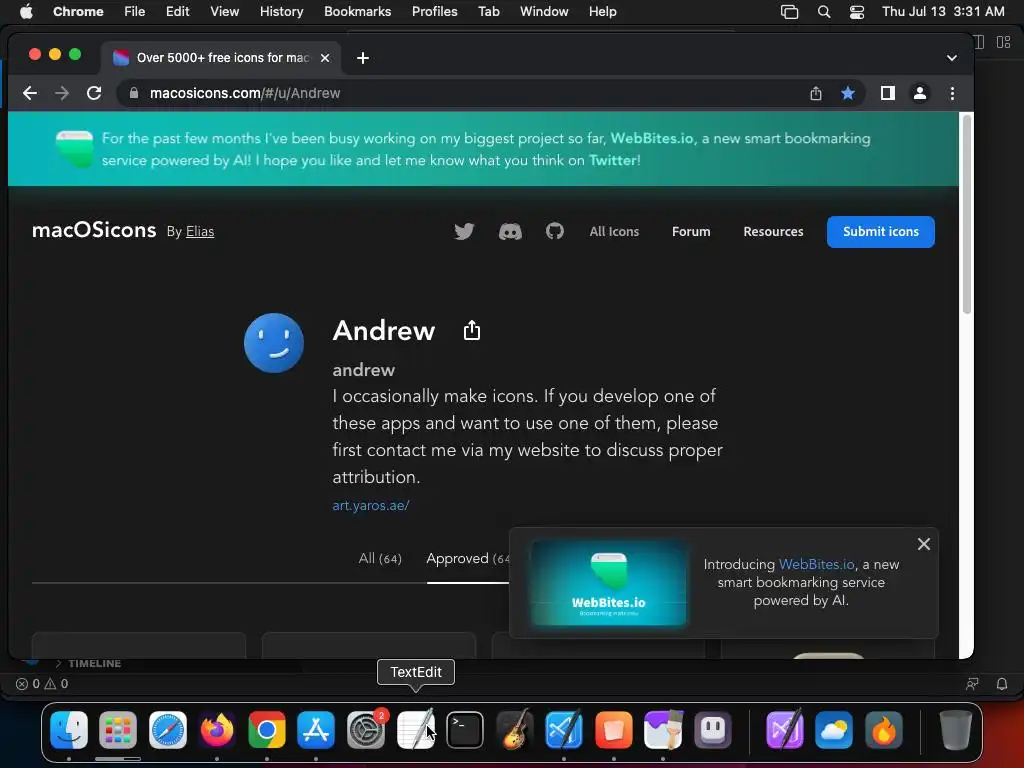The image size is (1024, 768).
Task: Close the macosicons tab
Action: pos(325,58)
